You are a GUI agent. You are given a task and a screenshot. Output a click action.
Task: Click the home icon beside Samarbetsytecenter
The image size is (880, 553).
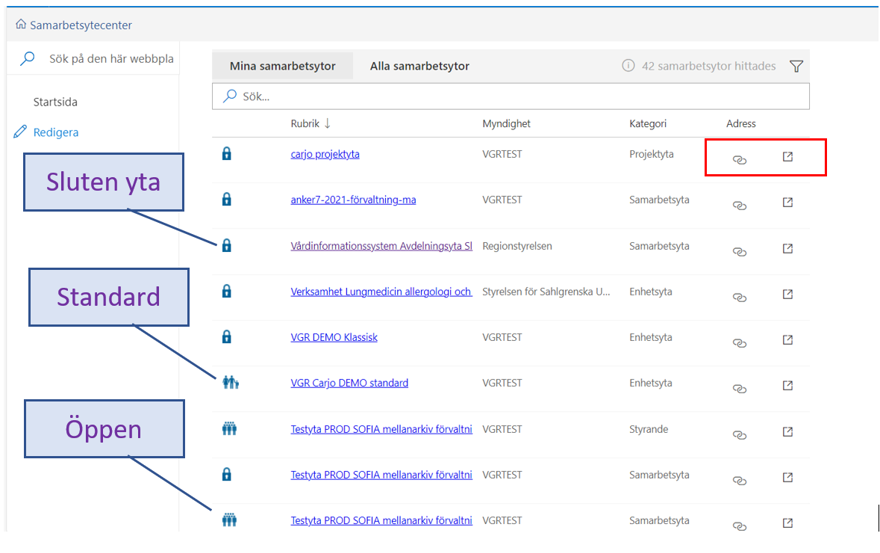(21, 25)
